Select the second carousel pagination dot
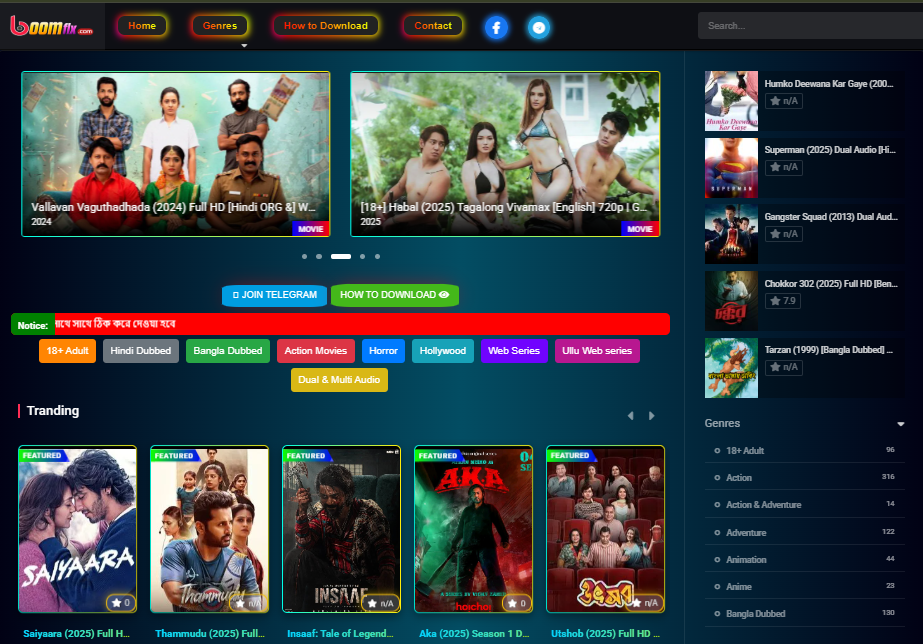Screen dimensions: 923x644 319,257
